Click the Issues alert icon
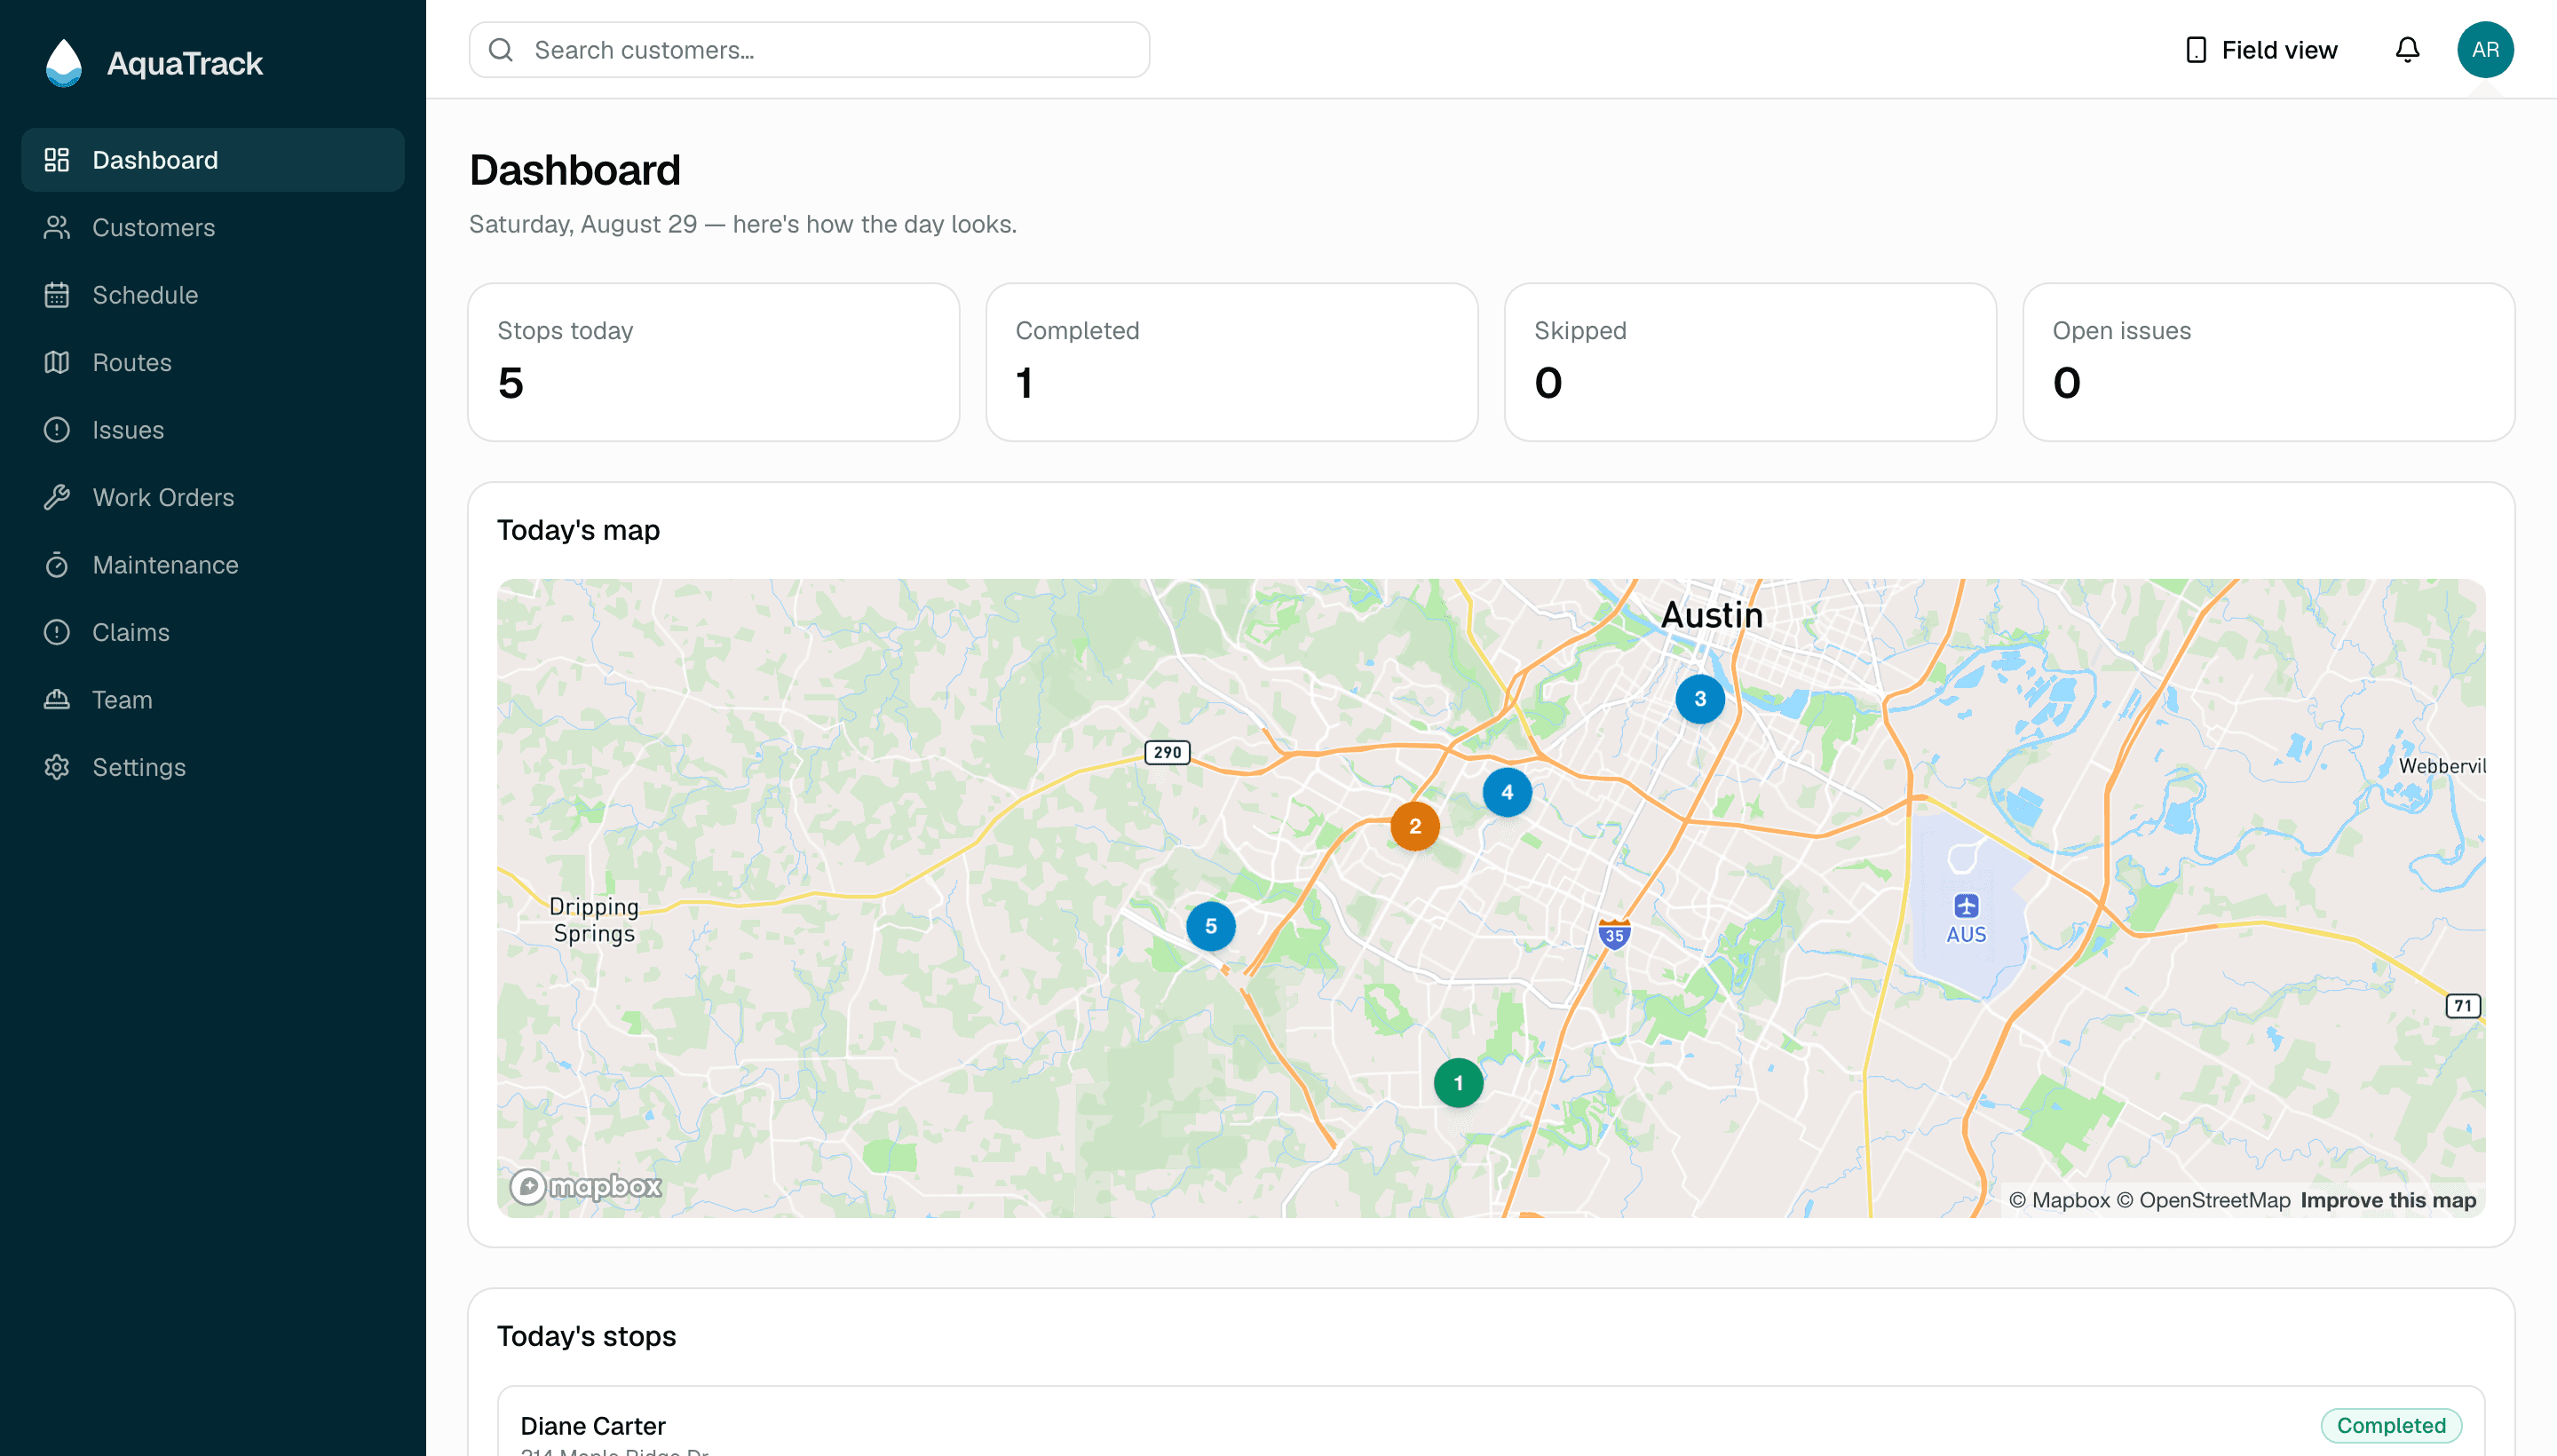The height and width of the screenshot is (1456, 2557). [57, 430]
